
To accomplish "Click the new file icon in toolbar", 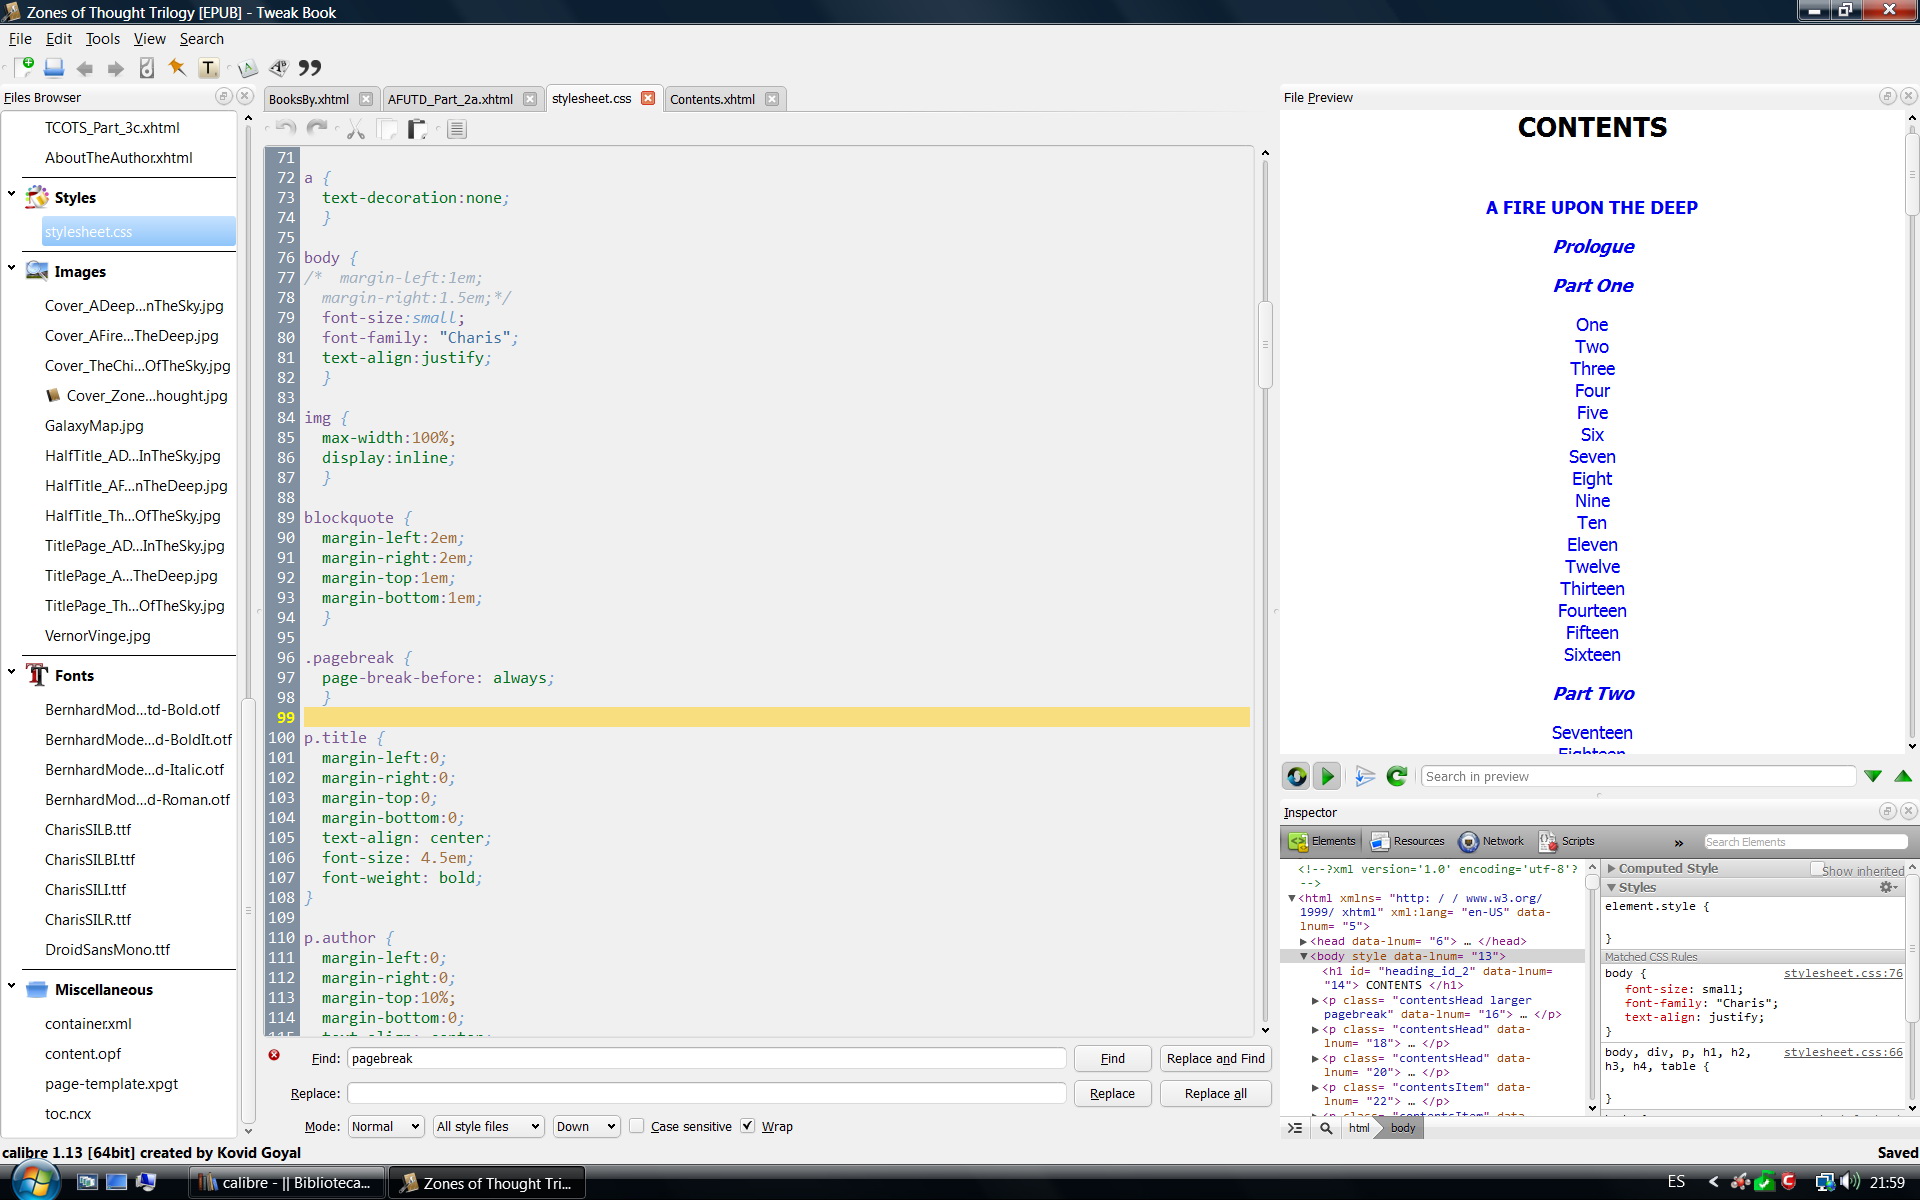I will [x=24, y=68].
